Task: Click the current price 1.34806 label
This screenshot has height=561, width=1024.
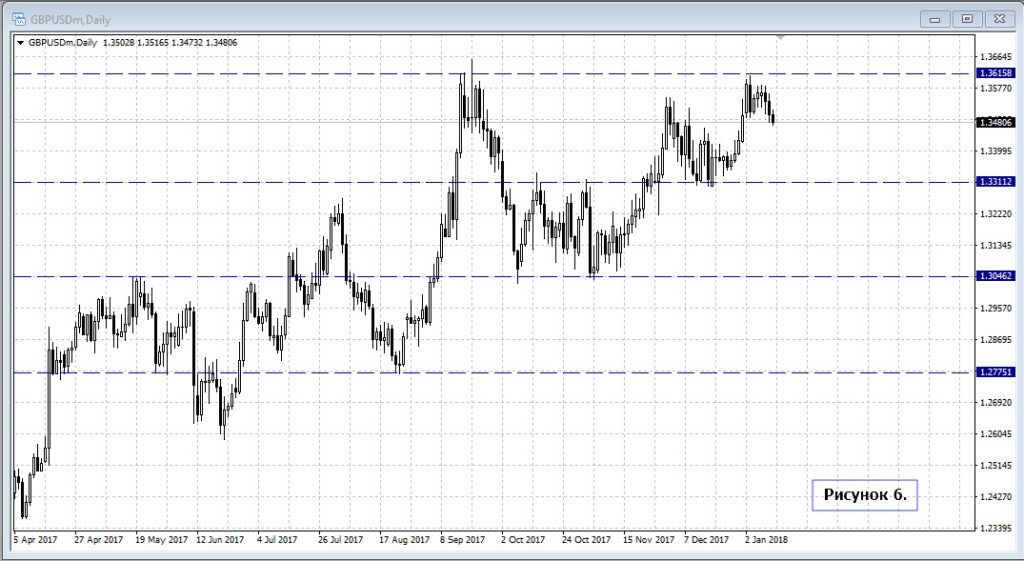Action: (x=998, y=121)
